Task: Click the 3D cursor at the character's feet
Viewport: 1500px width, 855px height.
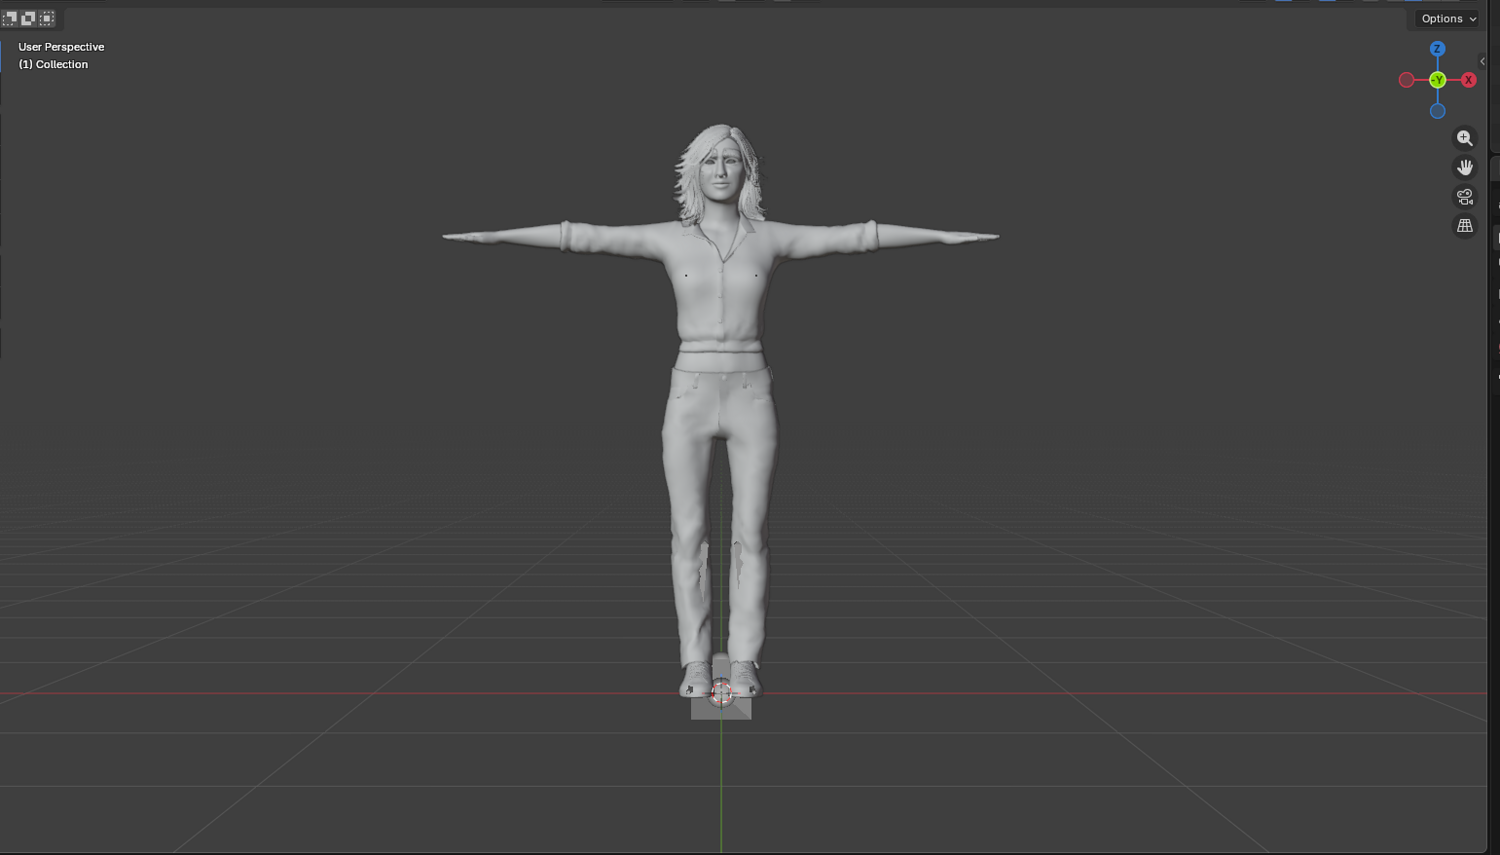Action: (x=721, y=692)
